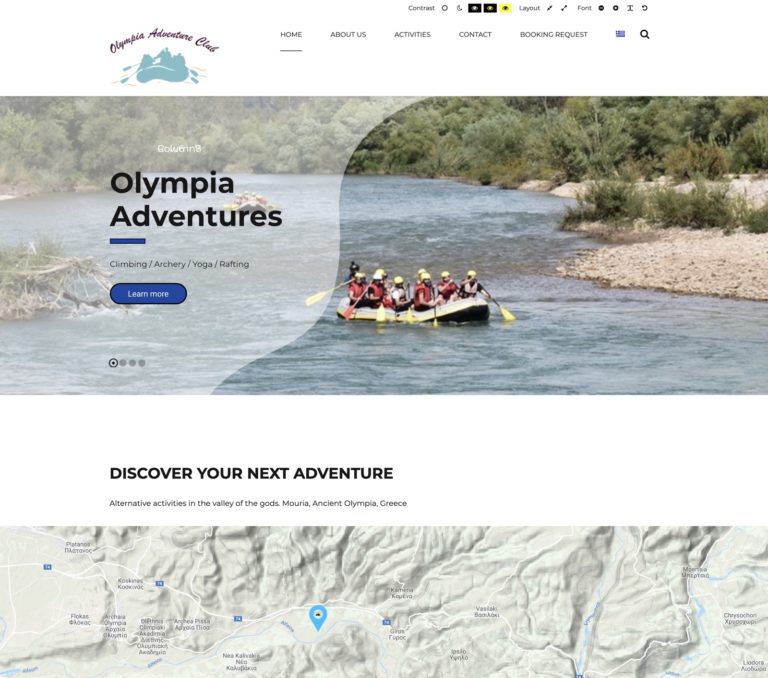Click the Olympia Adventure Club logo
768x678 pixels.
[164, 56]
